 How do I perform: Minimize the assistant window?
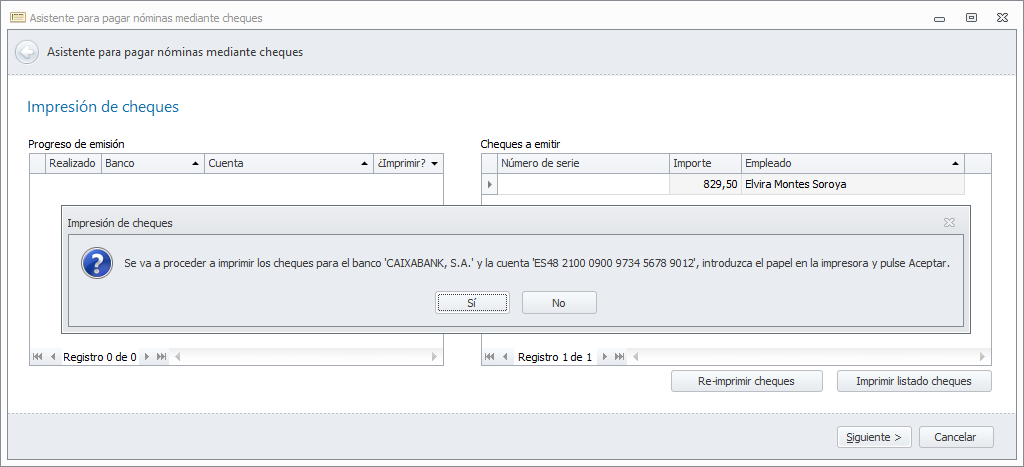coord(940,18)
